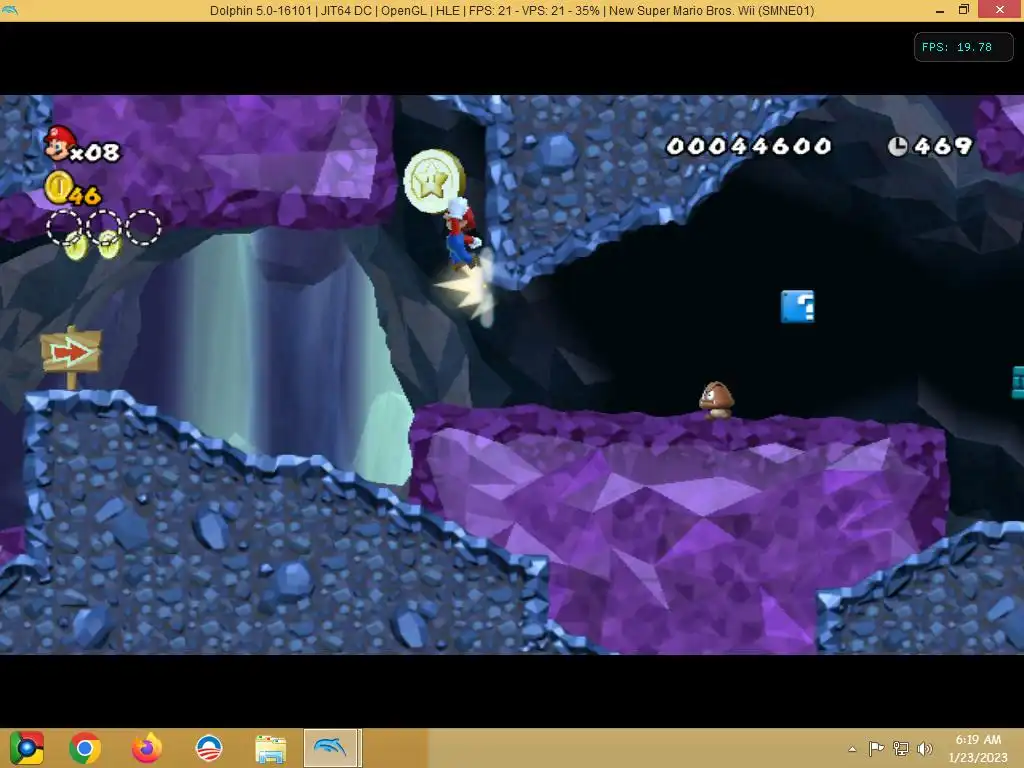Click the second empty Star Coin slot
This screenshot has height=768, width=1024.
pyautogui.click(x=104, y=227)
